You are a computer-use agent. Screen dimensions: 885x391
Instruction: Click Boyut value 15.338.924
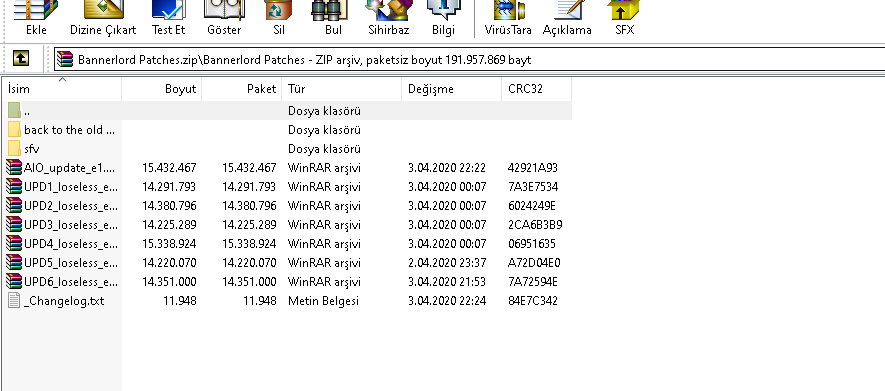[169, 244]
